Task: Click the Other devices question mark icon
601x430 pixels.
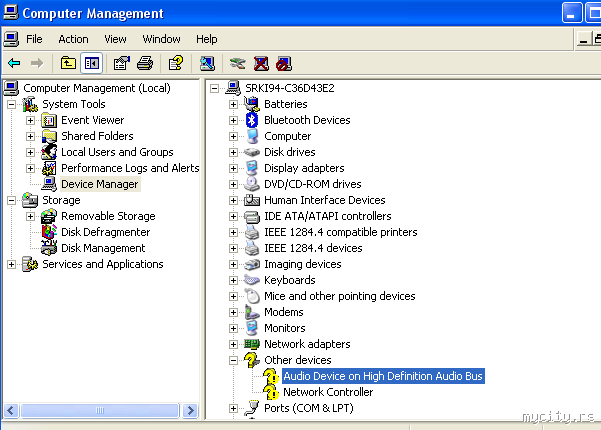Action: [252, 360]
